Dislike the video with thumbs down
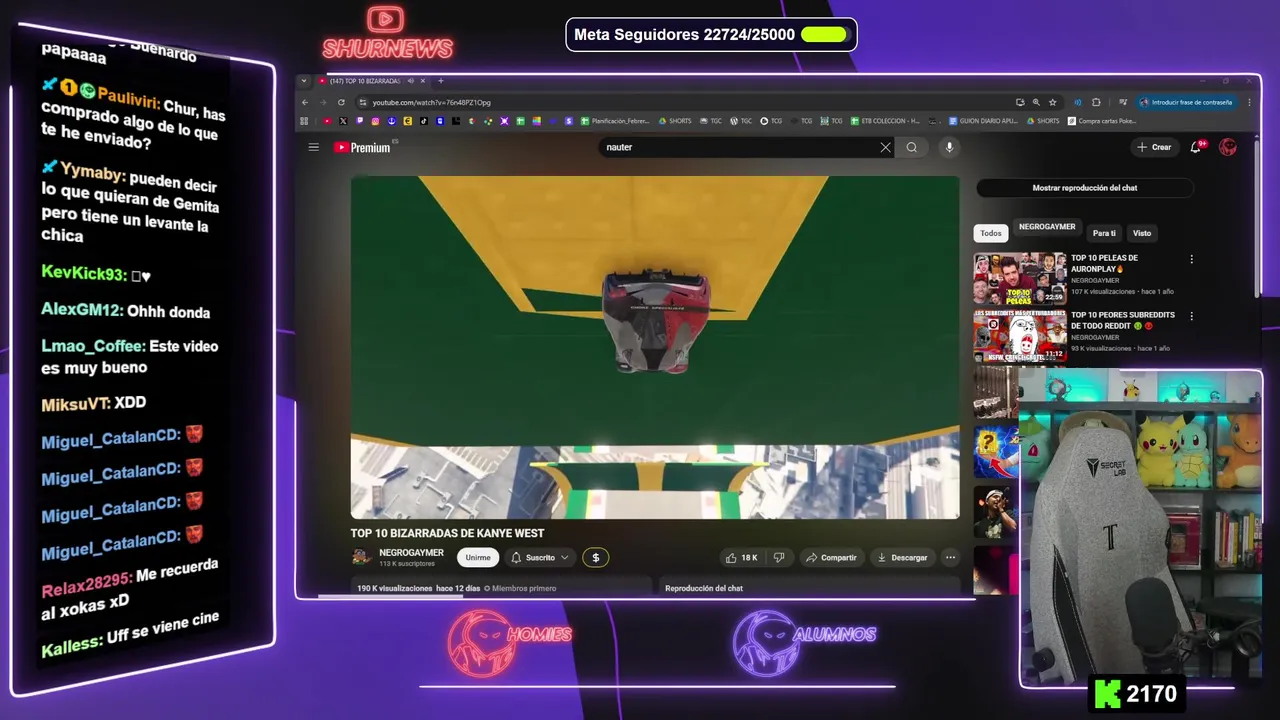This screenshot has width=1280, height=720. click(778, 557)
